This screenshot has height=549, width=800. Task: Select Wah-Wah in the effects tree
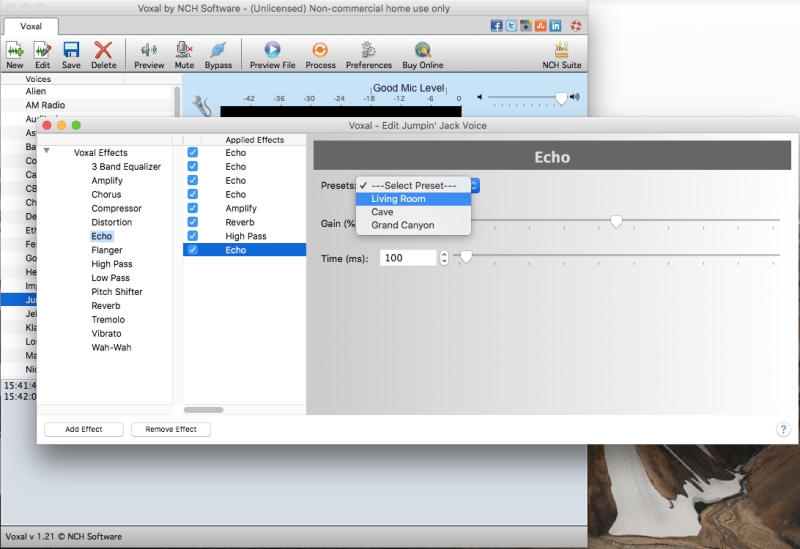point(111,347)
